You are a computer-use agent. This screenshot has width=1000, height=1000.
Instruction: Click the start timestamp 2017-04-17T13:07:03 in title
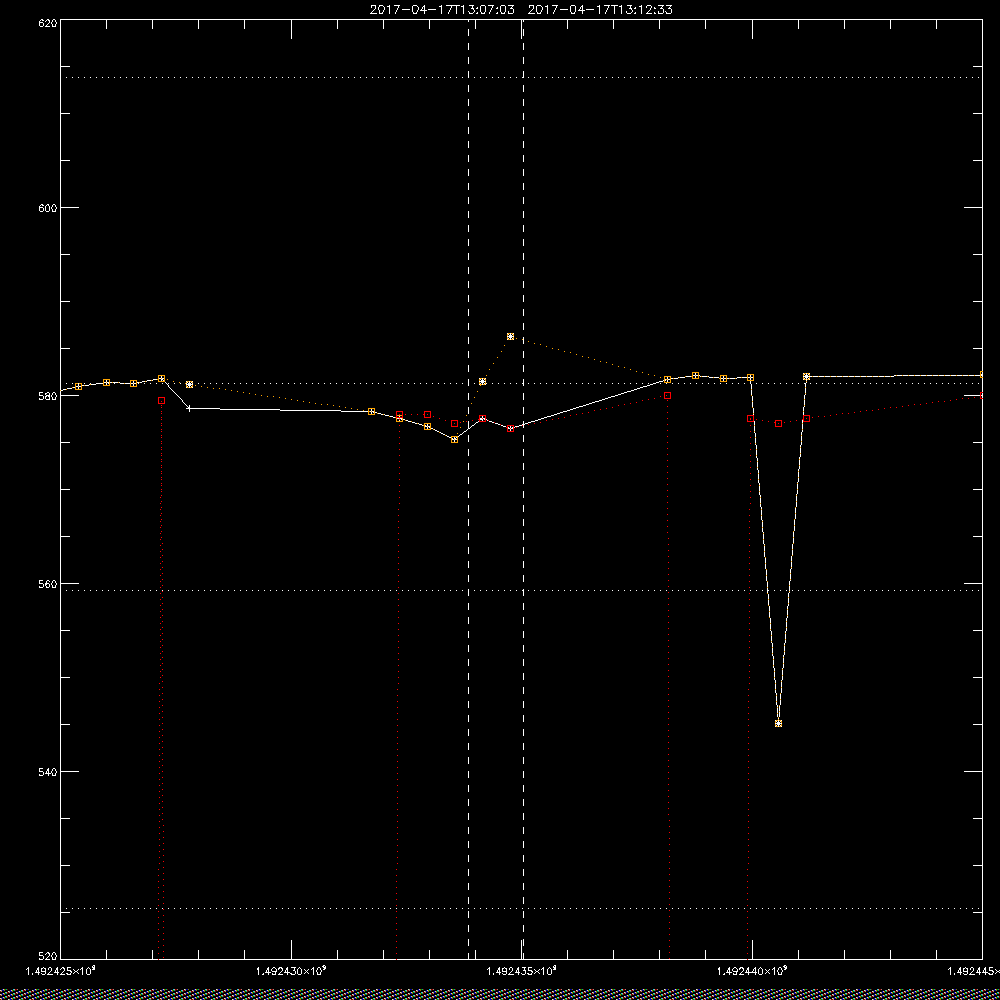point(442,10)
